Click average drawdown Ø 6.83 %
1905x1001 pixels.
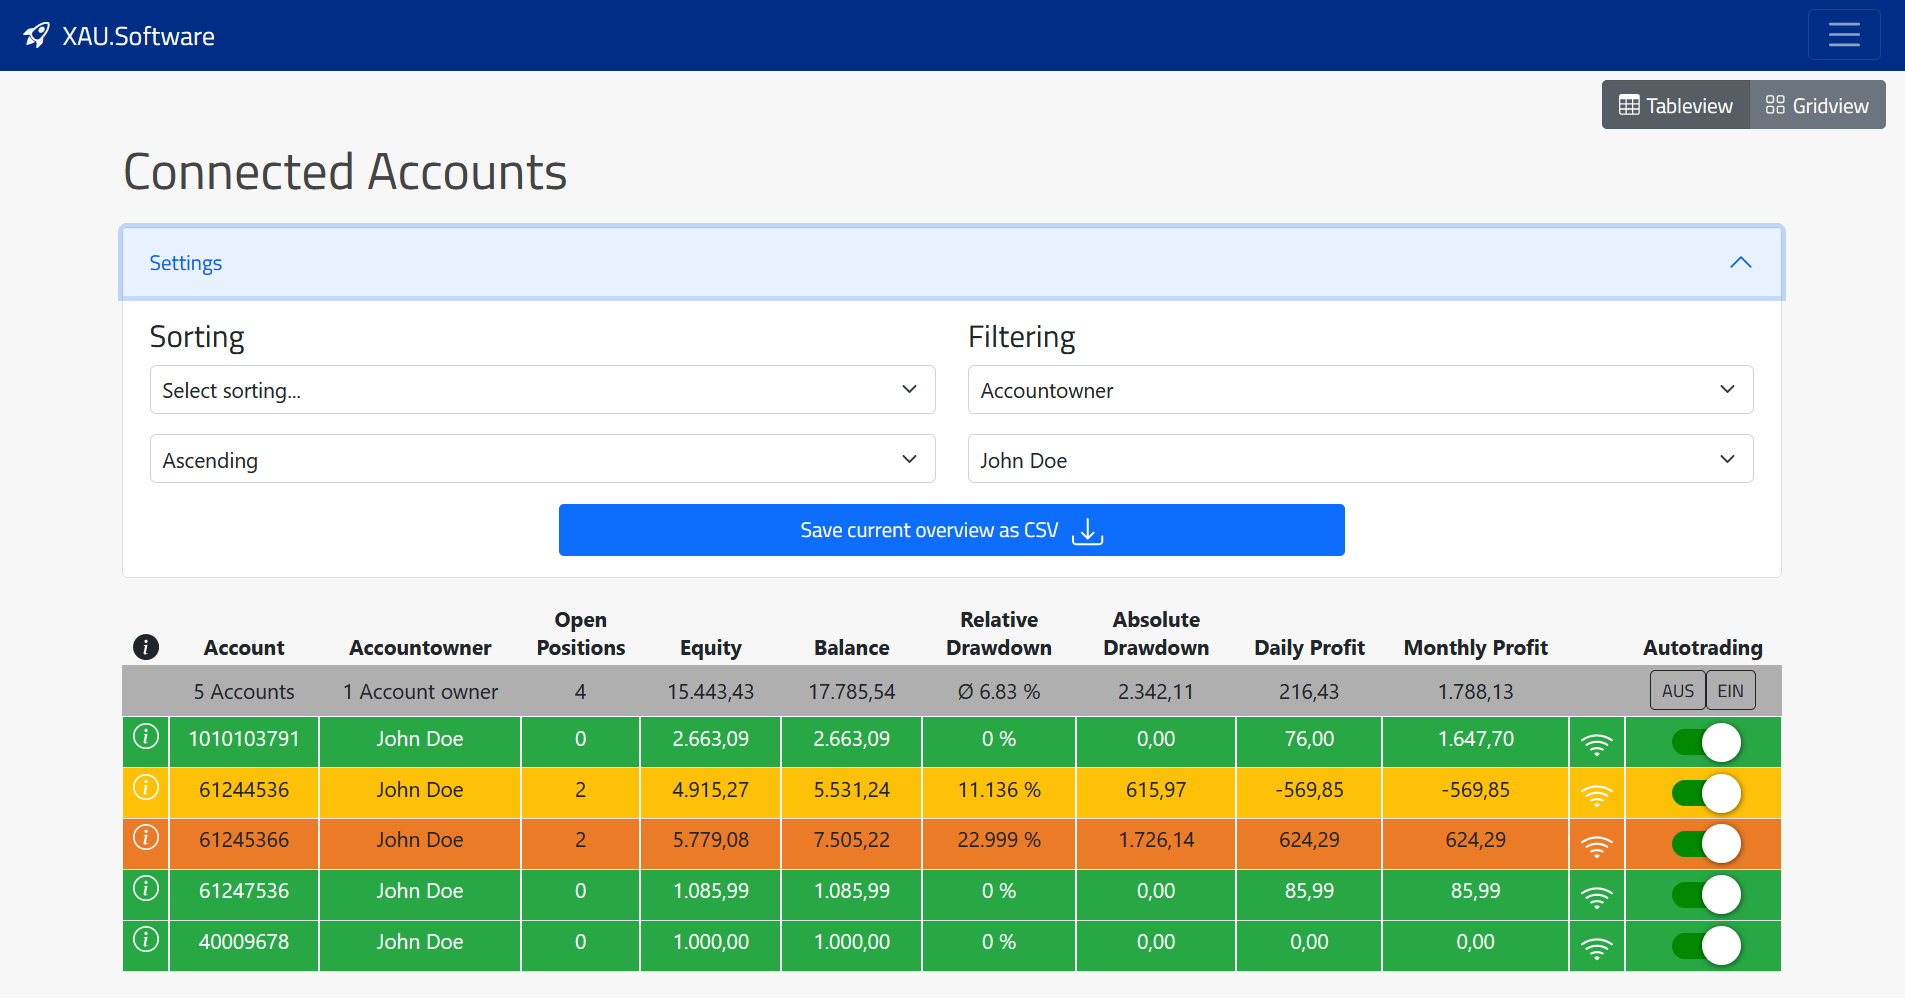[x=998, y=692]
